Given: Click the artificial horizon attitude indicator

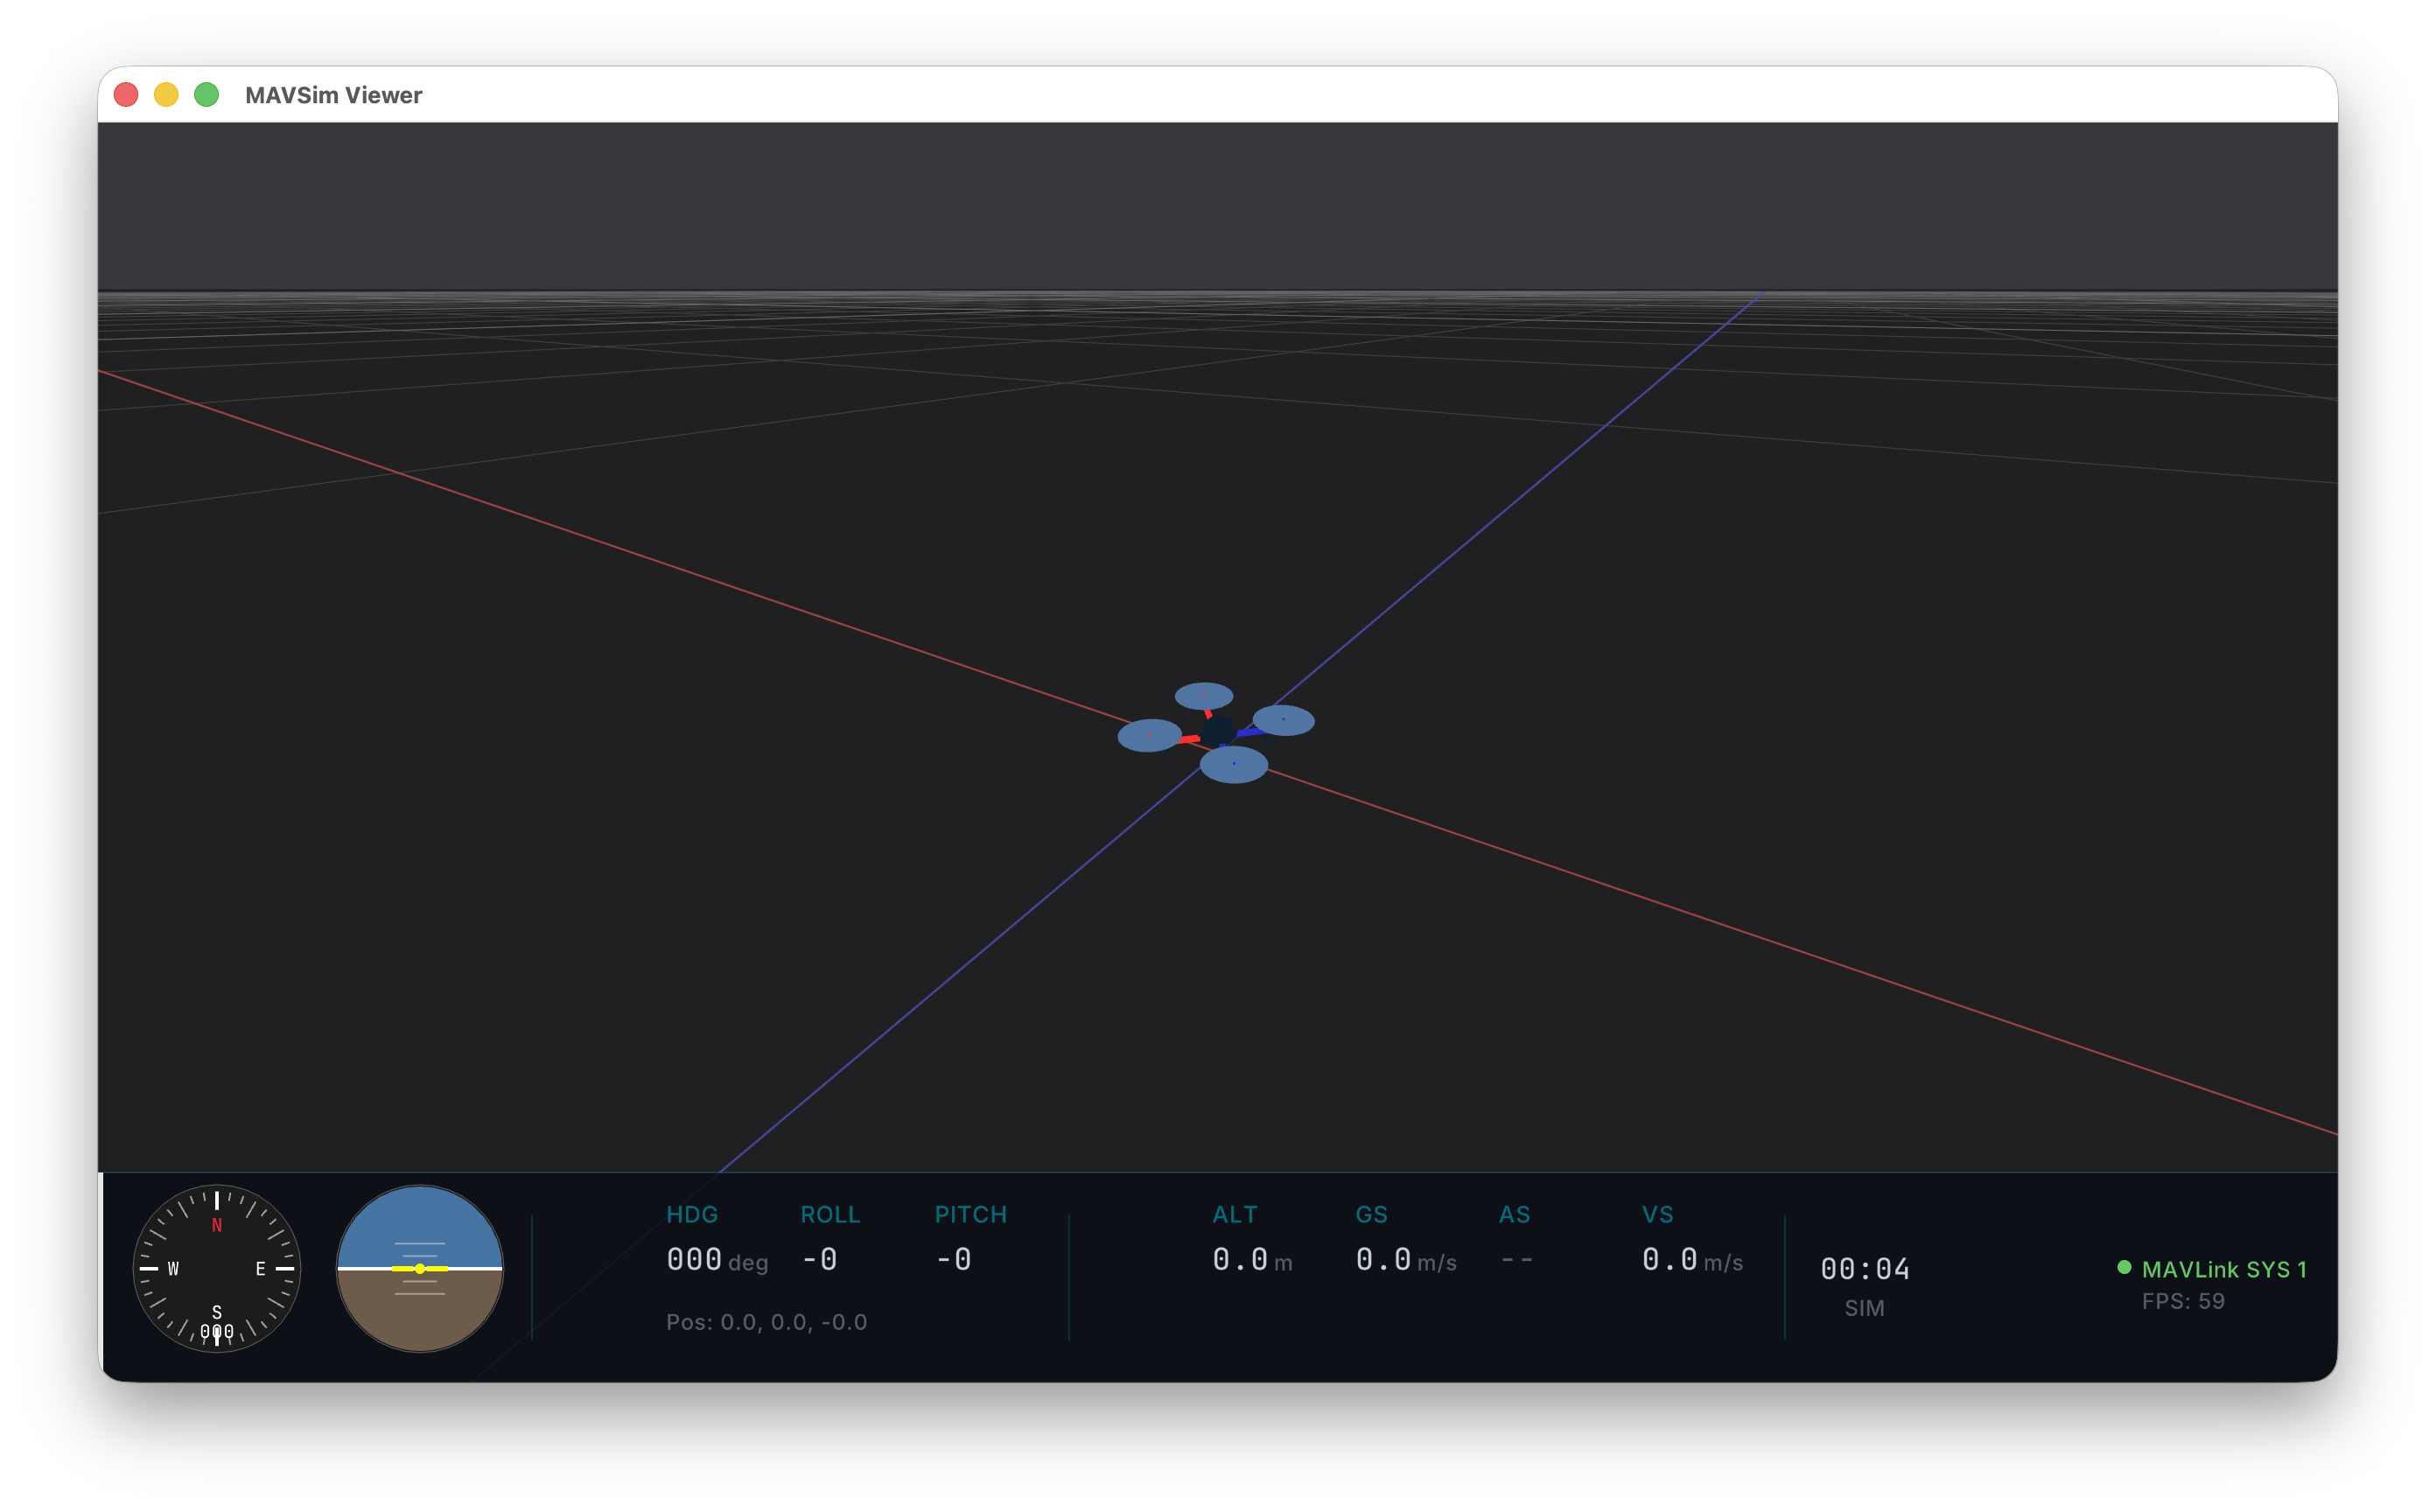Looking at the screenshot, I should 419,1268.
